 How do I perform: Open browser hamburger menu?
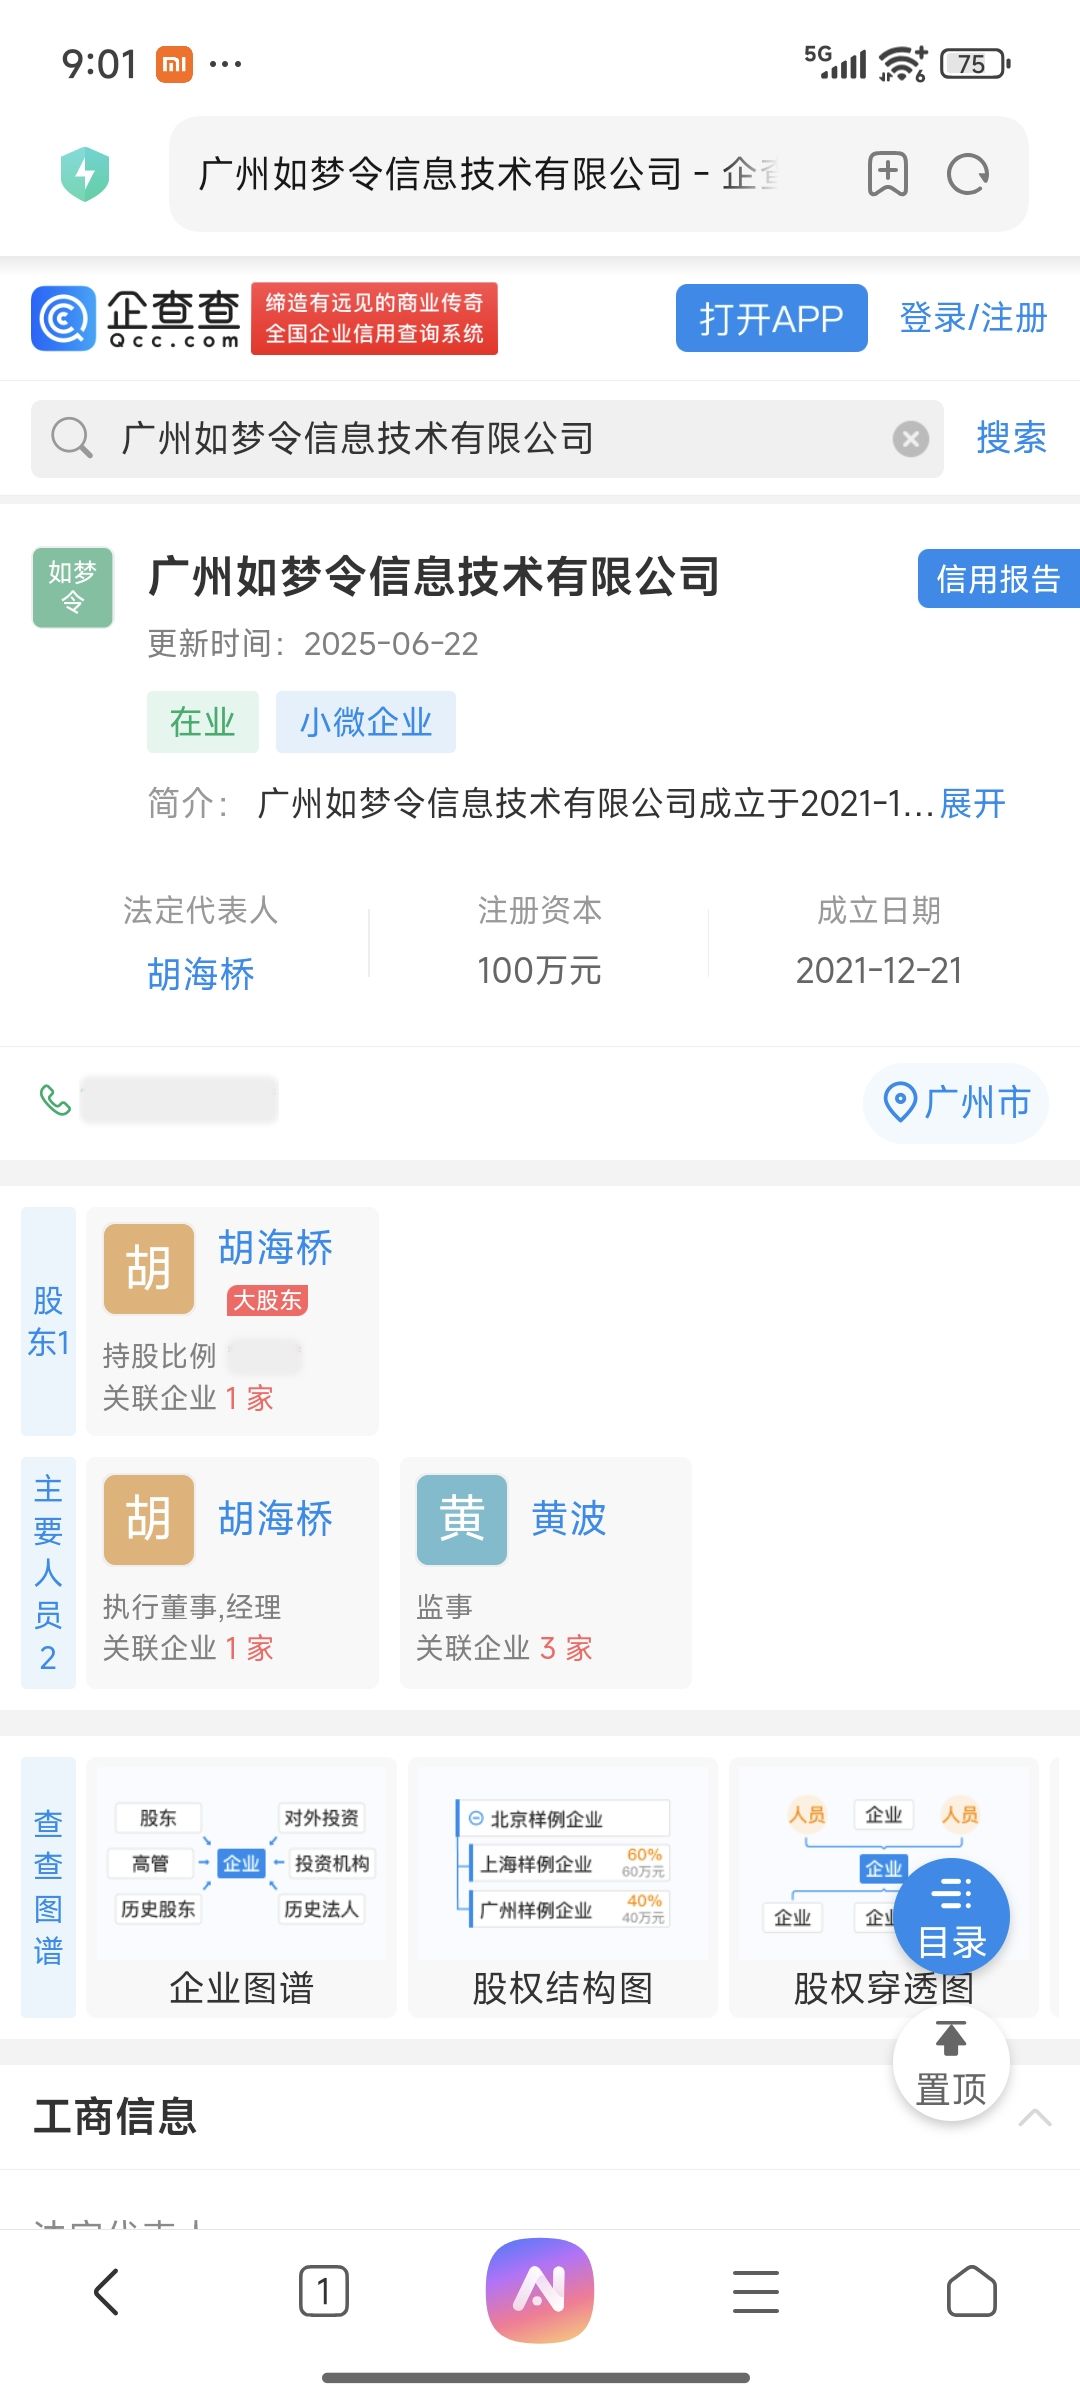756,2291
